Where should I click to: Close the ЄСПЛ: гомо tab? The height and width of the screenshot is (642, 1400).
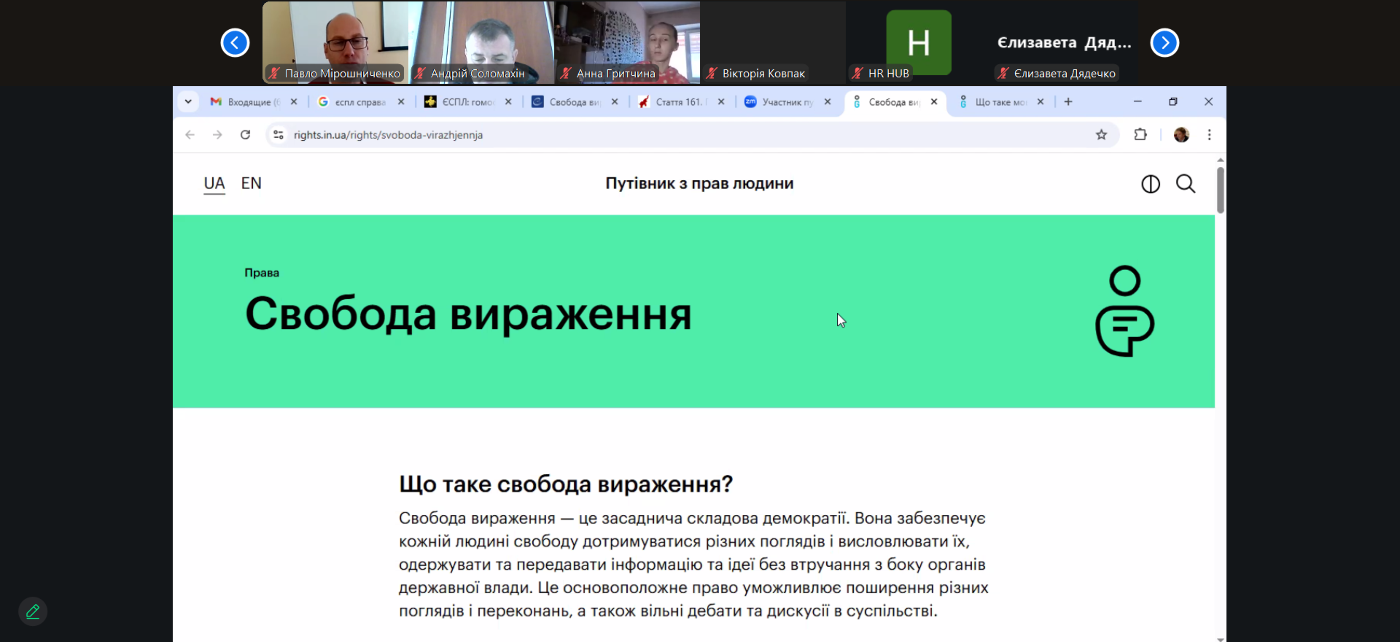(x=507, y=102)
